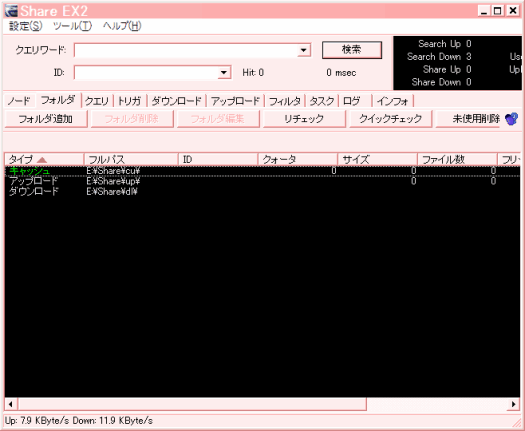Viewport: 525px width, 431px height.
Task: Click the 検索 search button
Action: click(x=352, y=50)
